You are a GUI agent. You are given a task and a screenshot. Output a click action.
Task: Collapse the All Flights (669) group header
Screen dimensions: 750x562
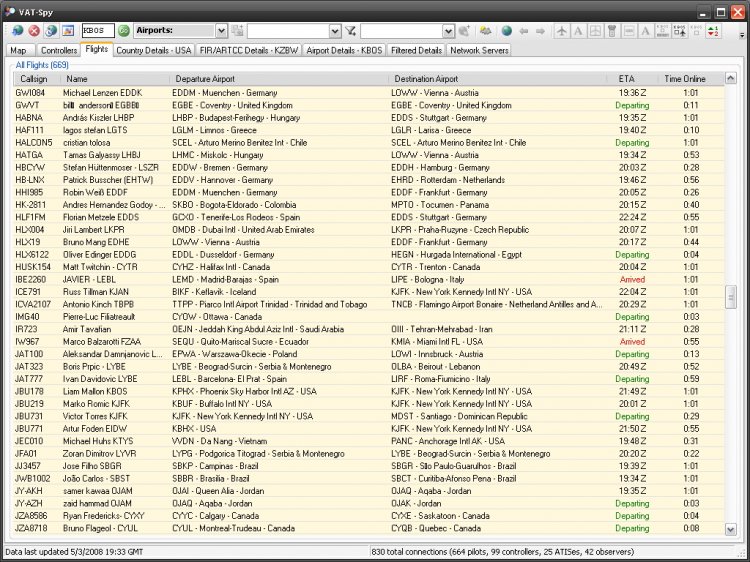(42, 65)
